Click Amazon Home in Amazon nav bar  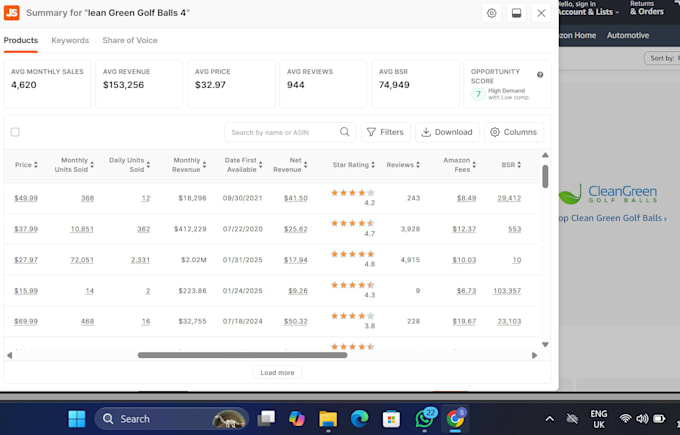pos(578,36)
